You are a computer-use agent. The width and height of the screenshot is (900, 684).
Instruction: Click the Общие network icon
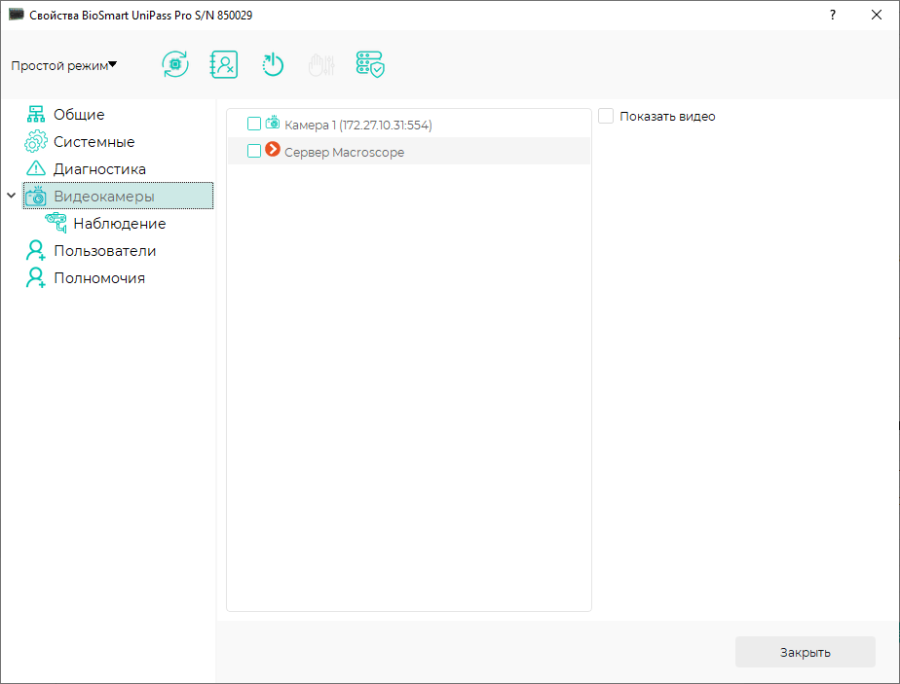point(36,114)
